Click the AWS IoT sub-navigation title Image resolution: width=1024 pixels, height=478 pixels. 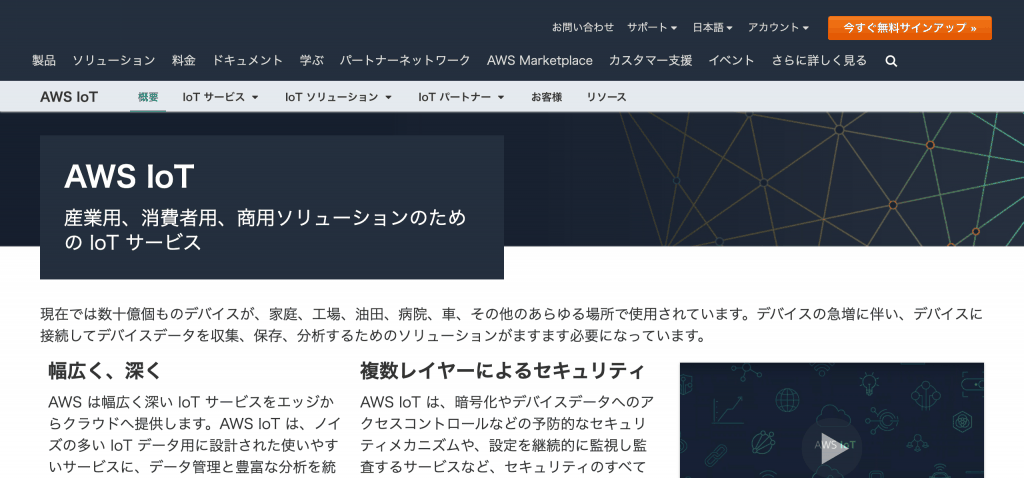[69, 97]
